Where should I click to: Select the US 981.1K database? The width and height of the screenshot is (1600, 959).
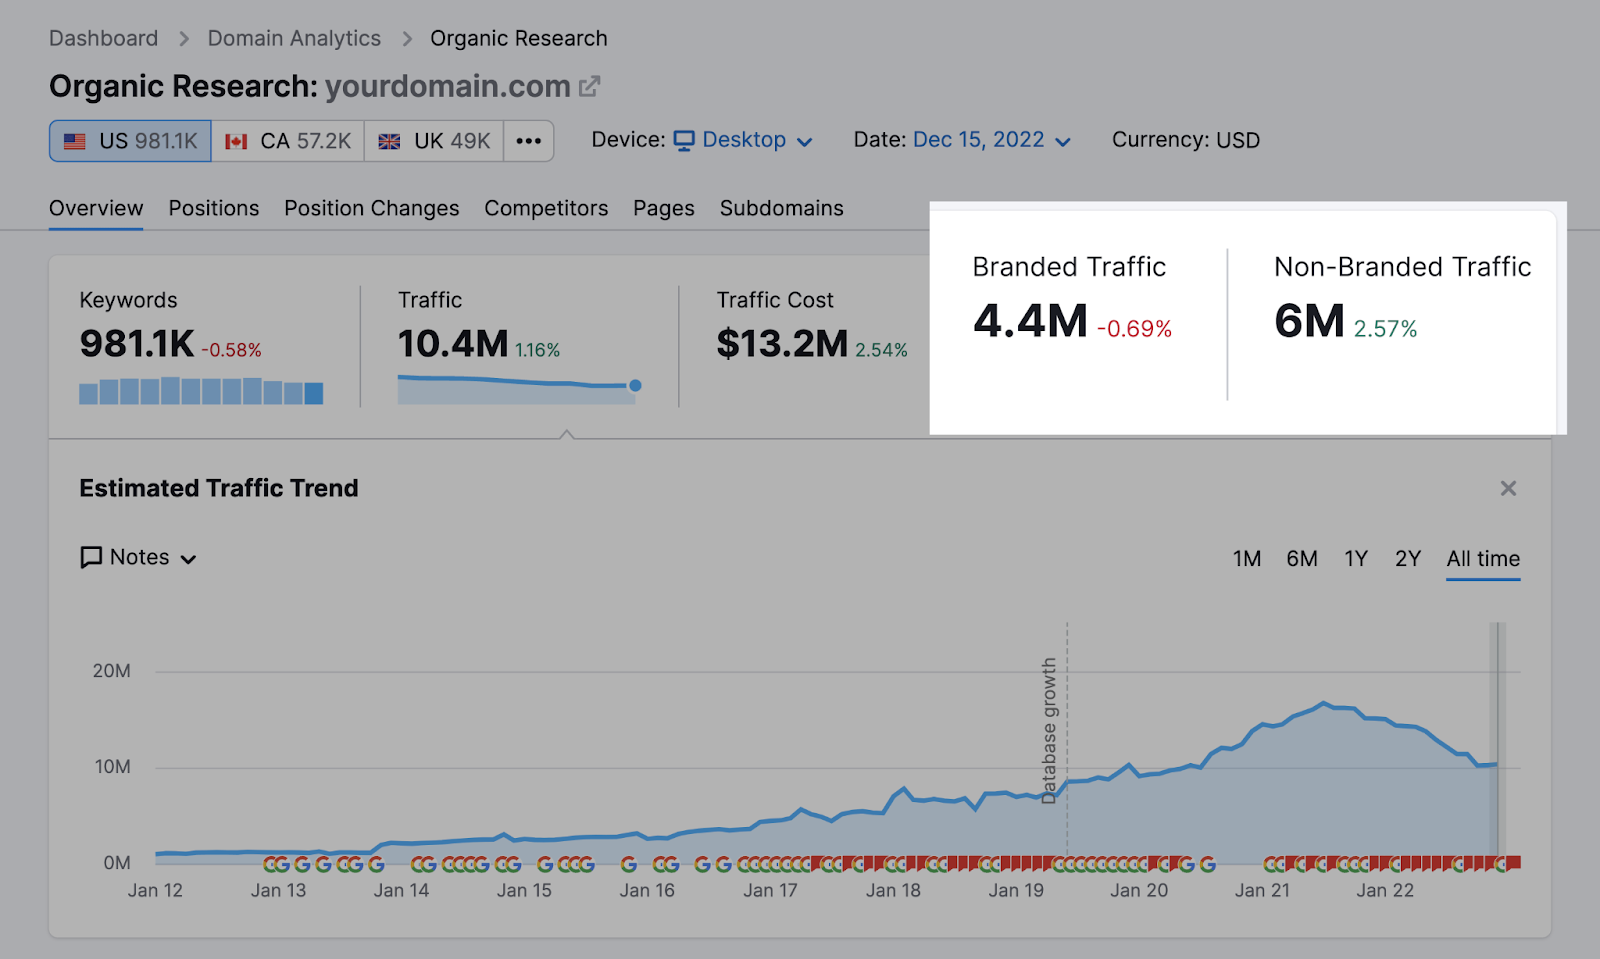130,141
